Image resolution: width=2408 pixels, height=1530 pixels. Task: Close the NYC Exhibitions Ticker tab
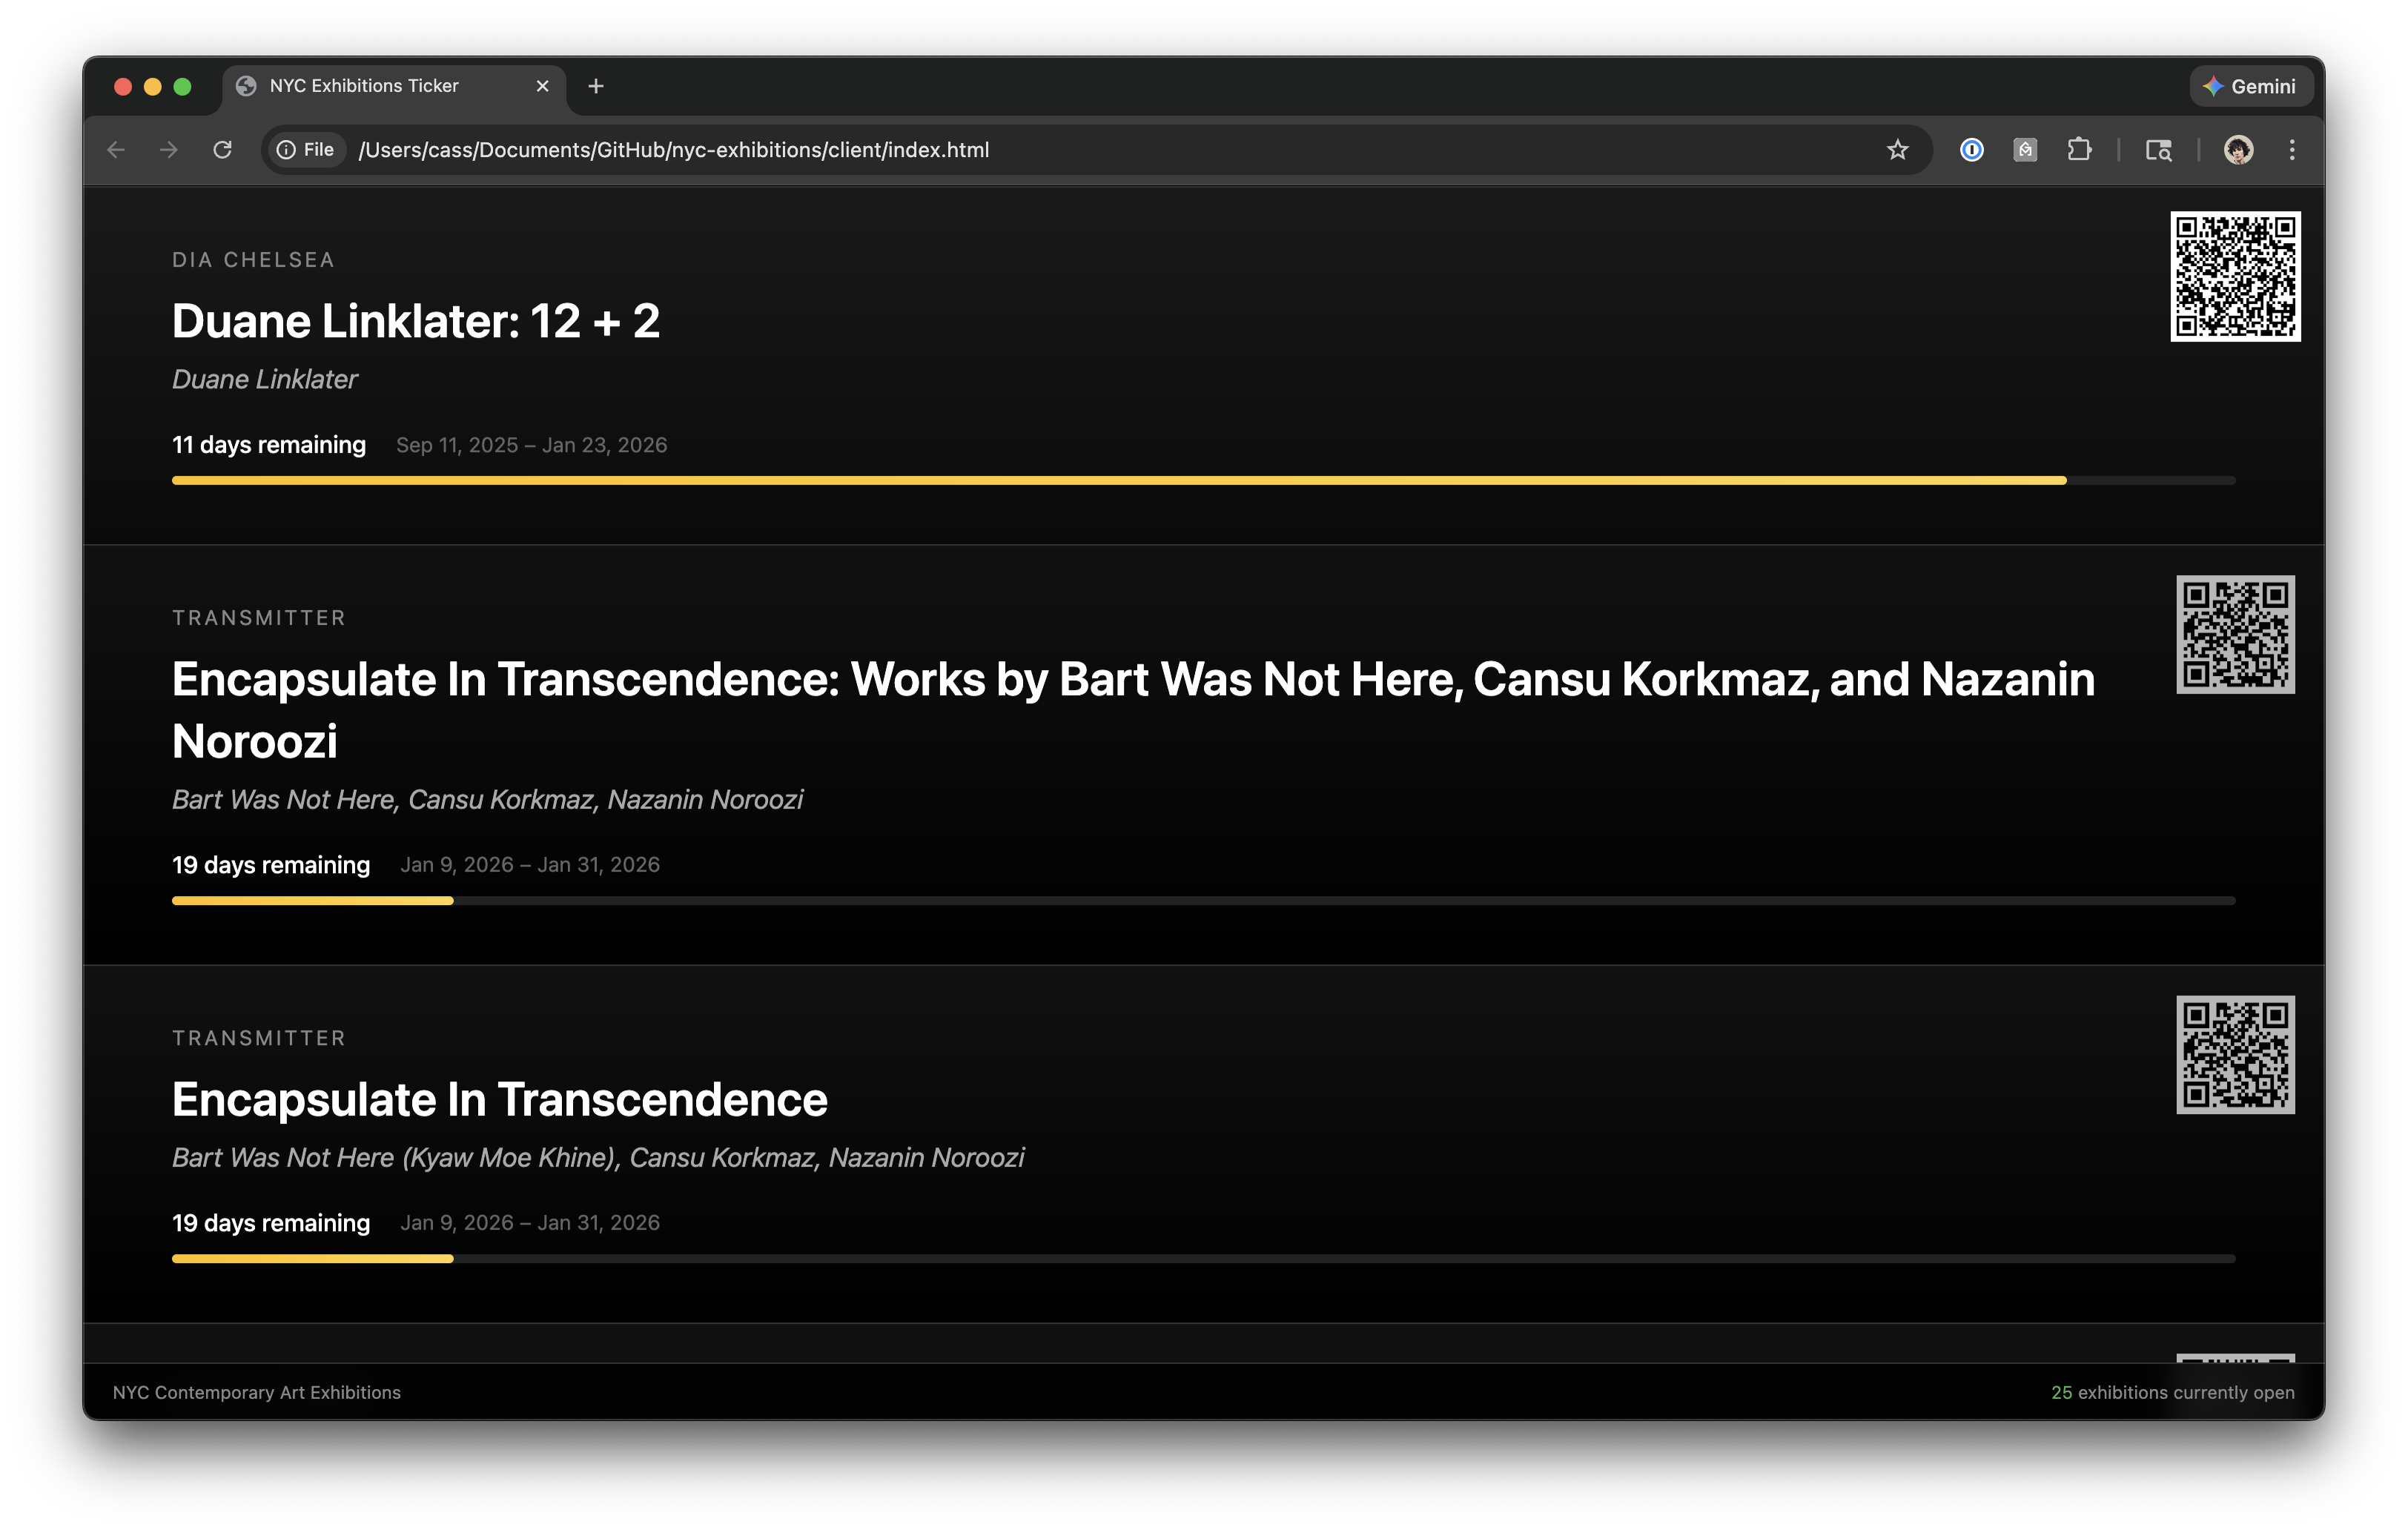[542, 86]
